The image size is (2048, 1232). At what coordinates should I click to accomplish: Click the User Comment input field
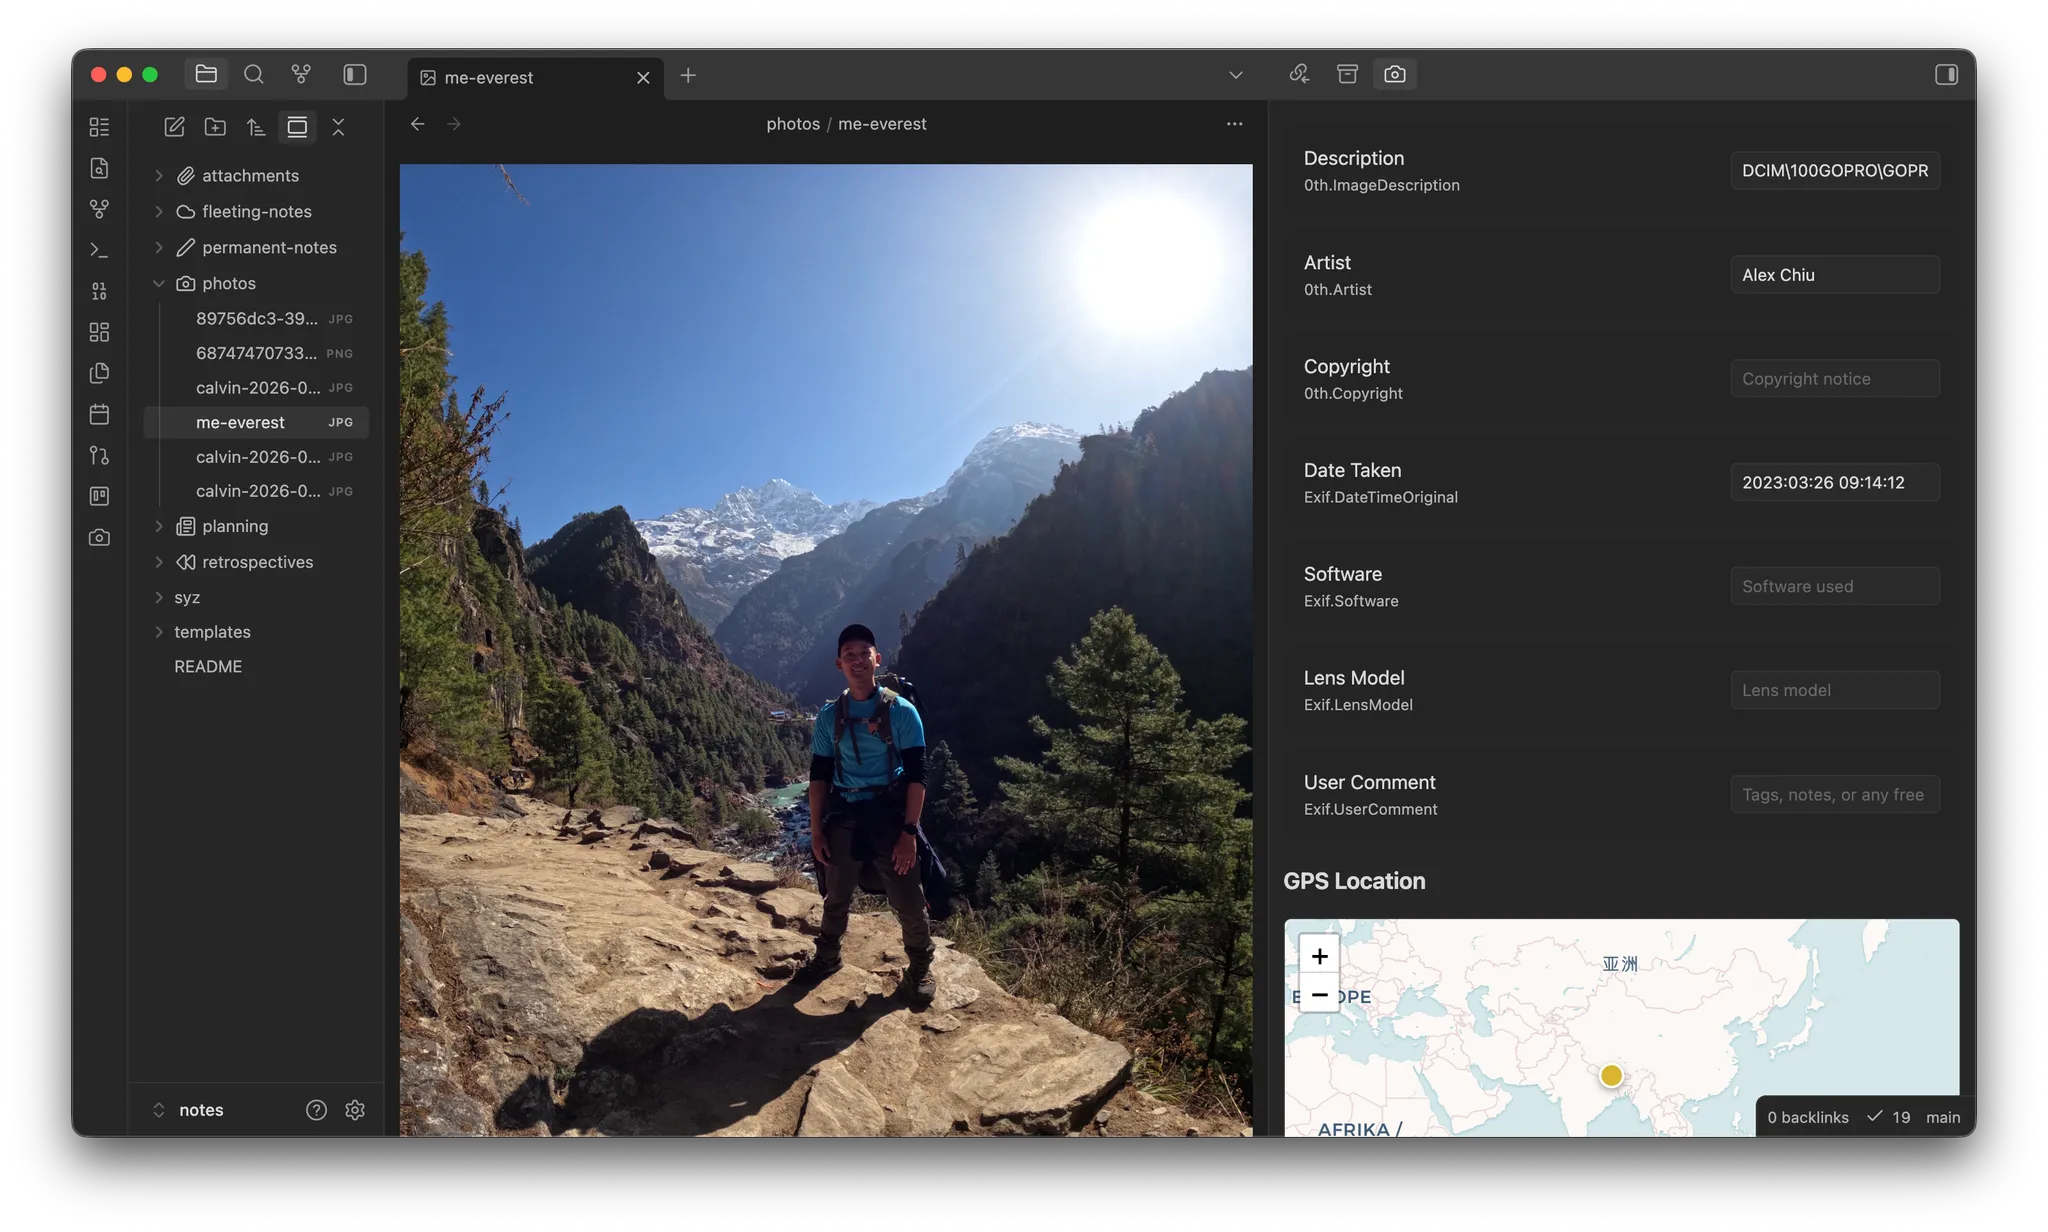1835,795
